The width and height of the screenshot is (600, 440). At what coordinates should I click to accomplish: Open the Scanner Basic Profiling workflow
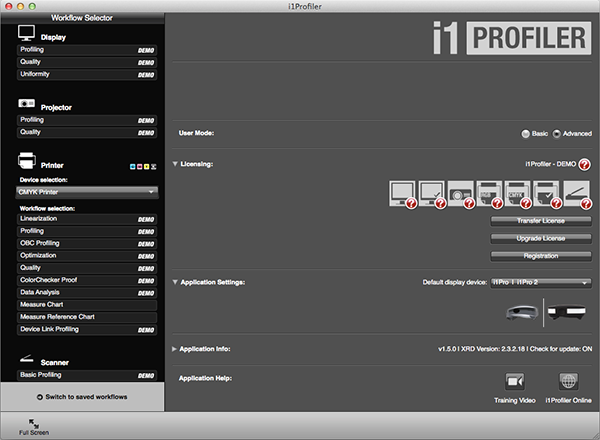tap(87, 375)
